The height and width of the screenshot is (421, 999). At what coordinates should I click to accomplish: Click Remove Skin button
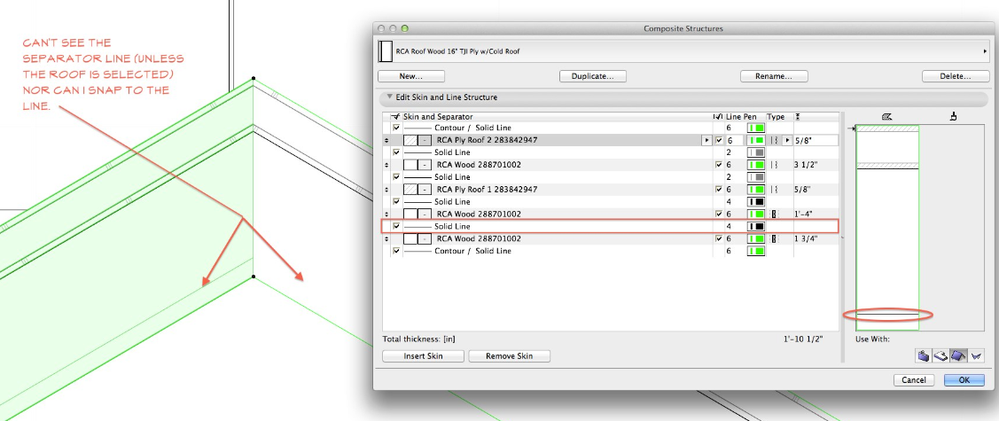pos(509,356)
